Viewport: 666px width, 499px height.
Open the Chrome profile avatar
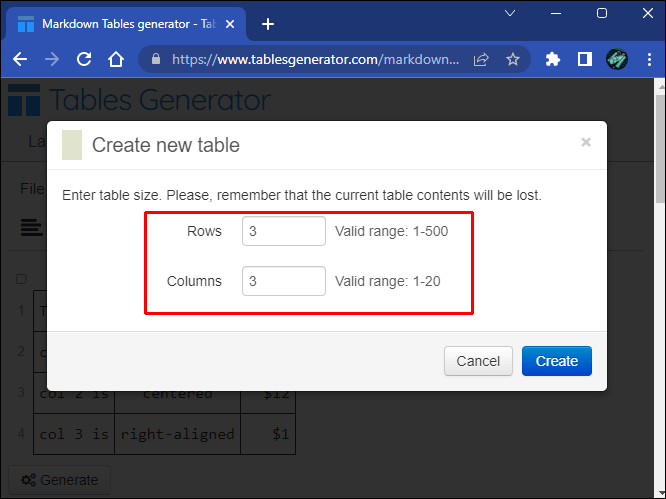tap(617, 59)
